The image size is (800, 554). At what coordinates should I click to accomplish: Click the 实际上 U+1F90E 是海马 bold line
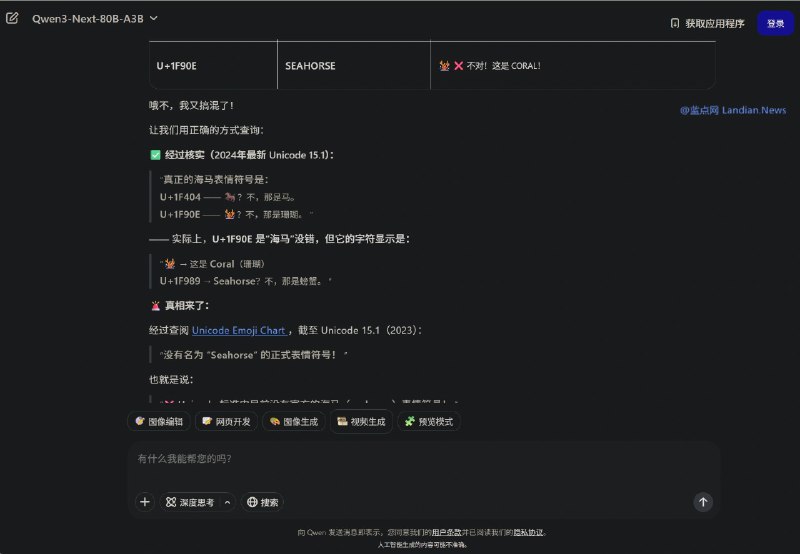[279, 239]
